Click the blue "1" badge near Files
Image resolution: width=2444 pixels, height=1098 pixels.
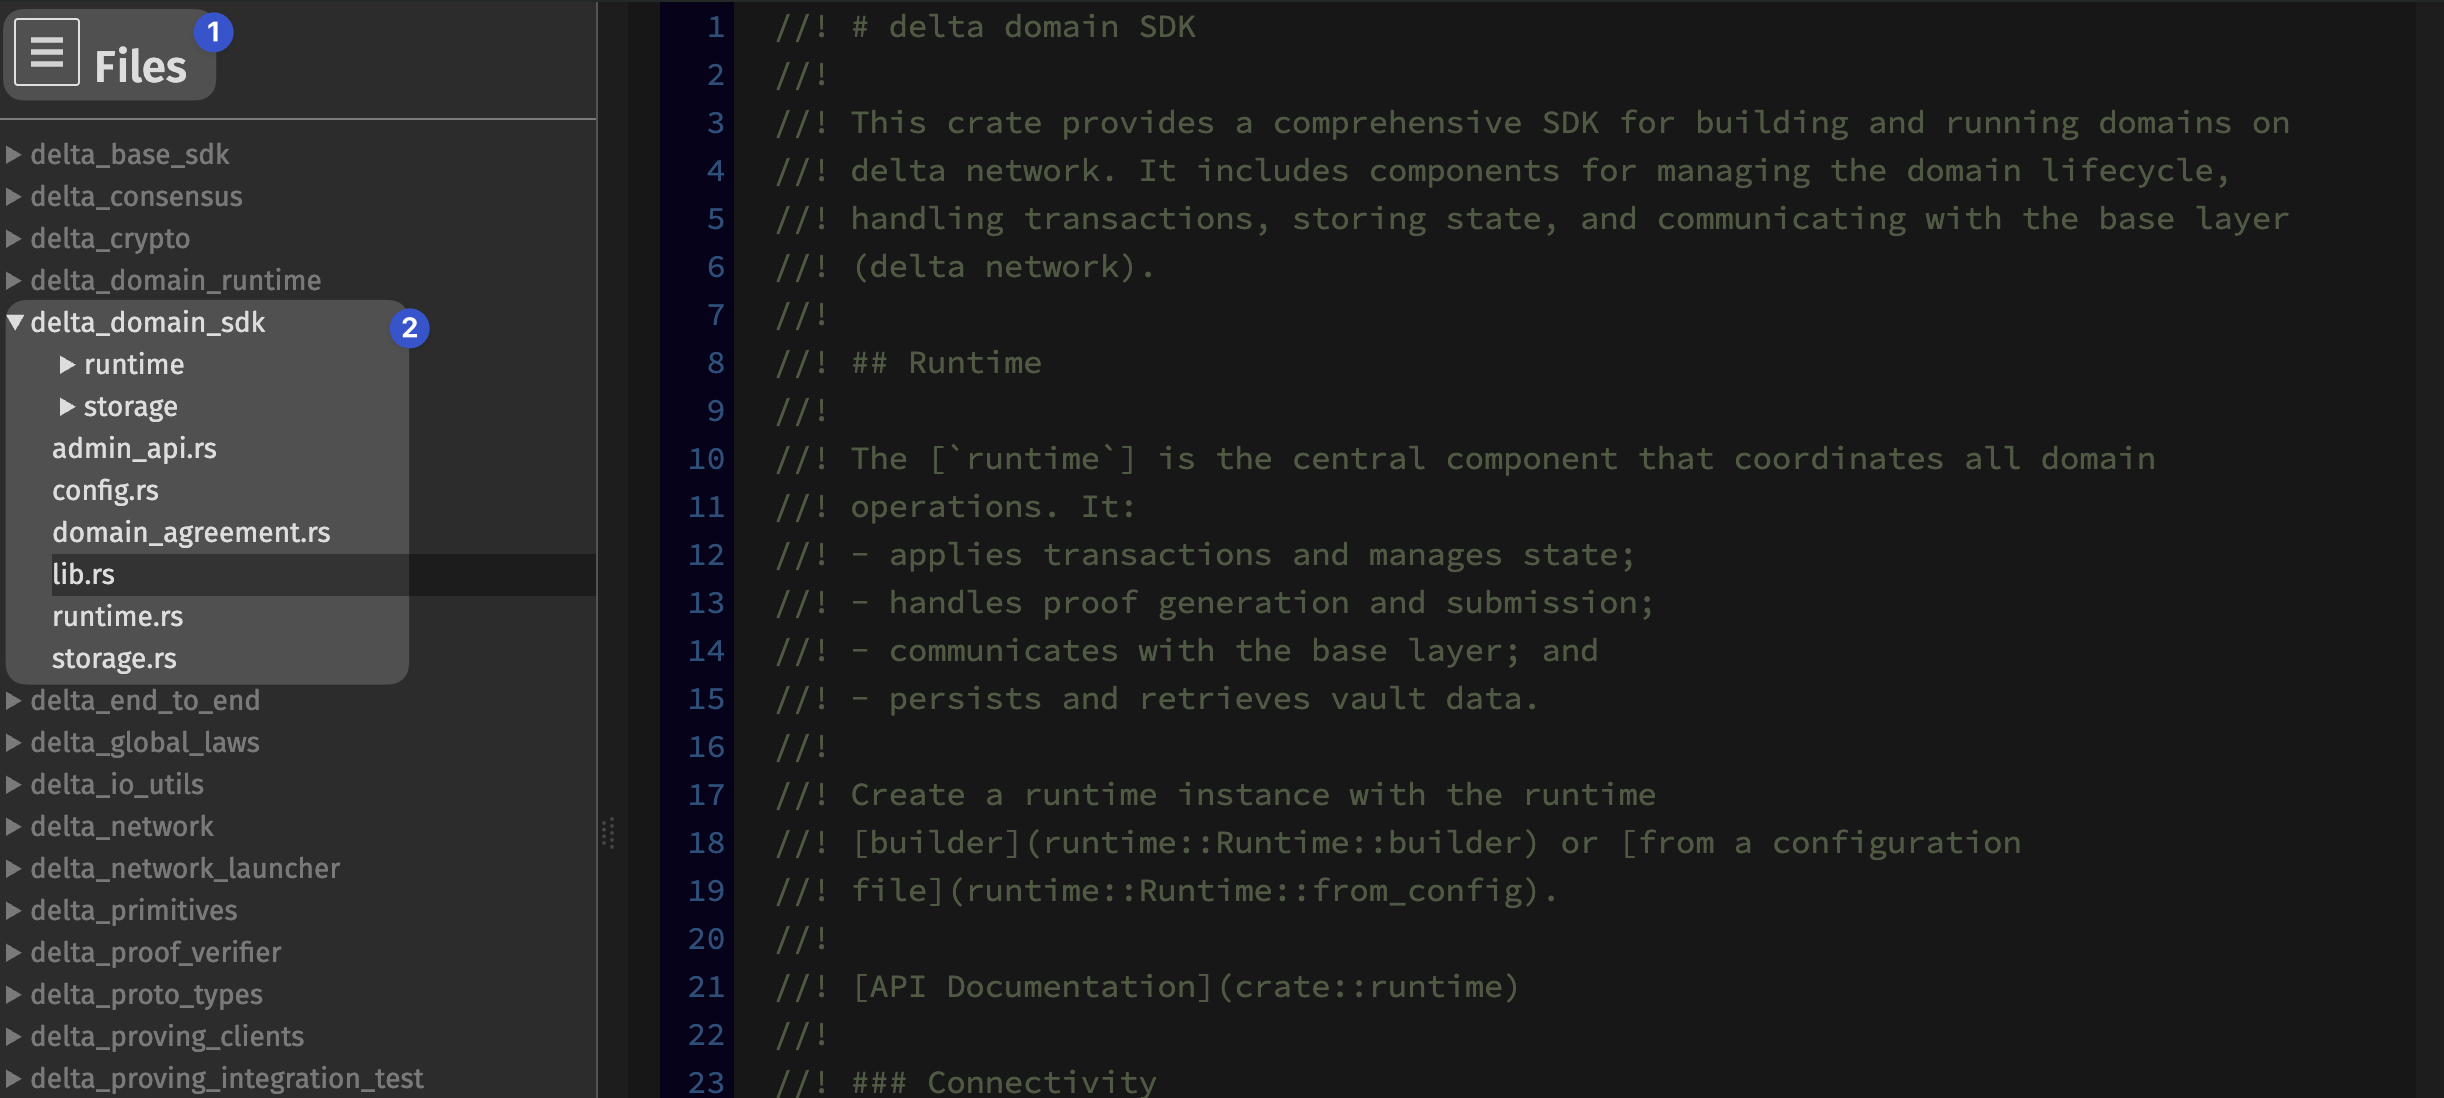point(213,32)
